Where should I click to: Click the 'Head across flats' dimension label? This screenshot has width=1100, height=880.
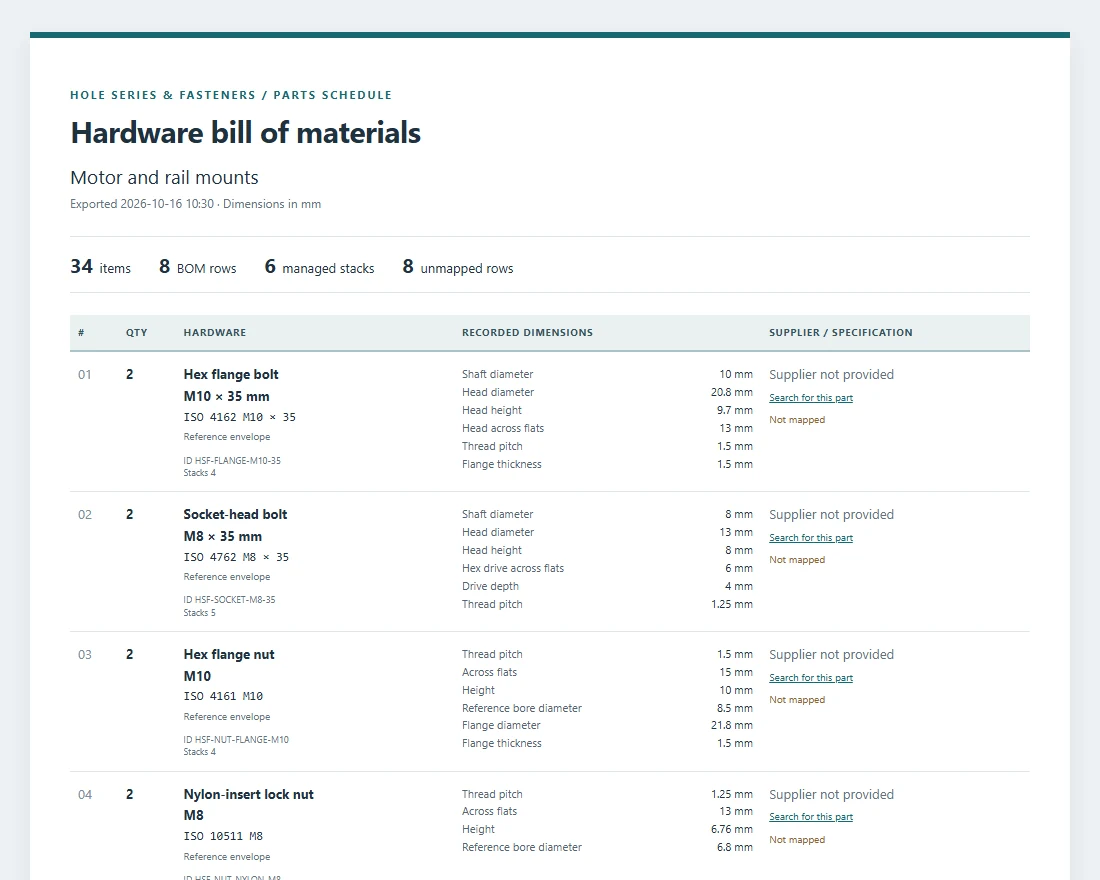tap(502, 428)
